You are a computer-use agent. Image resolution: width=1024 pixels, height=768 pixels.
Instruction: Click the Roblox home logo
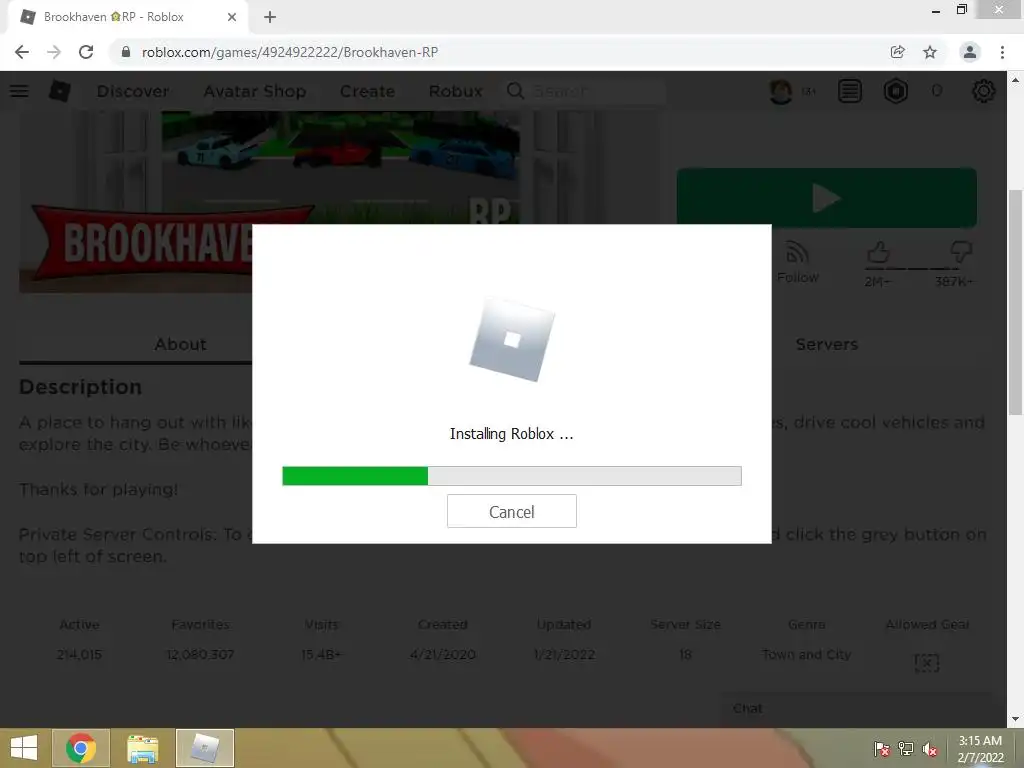[59, 91]
